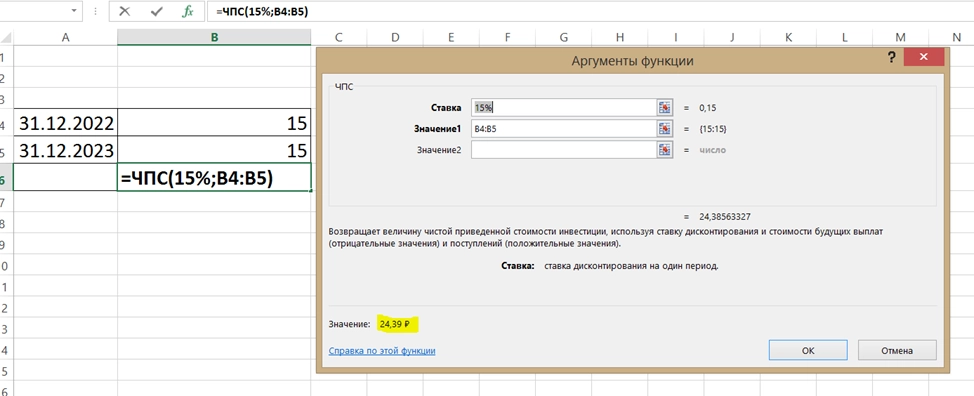974x396 pixels.
Task: Select column K header
Action: click(x=788, y=37)
